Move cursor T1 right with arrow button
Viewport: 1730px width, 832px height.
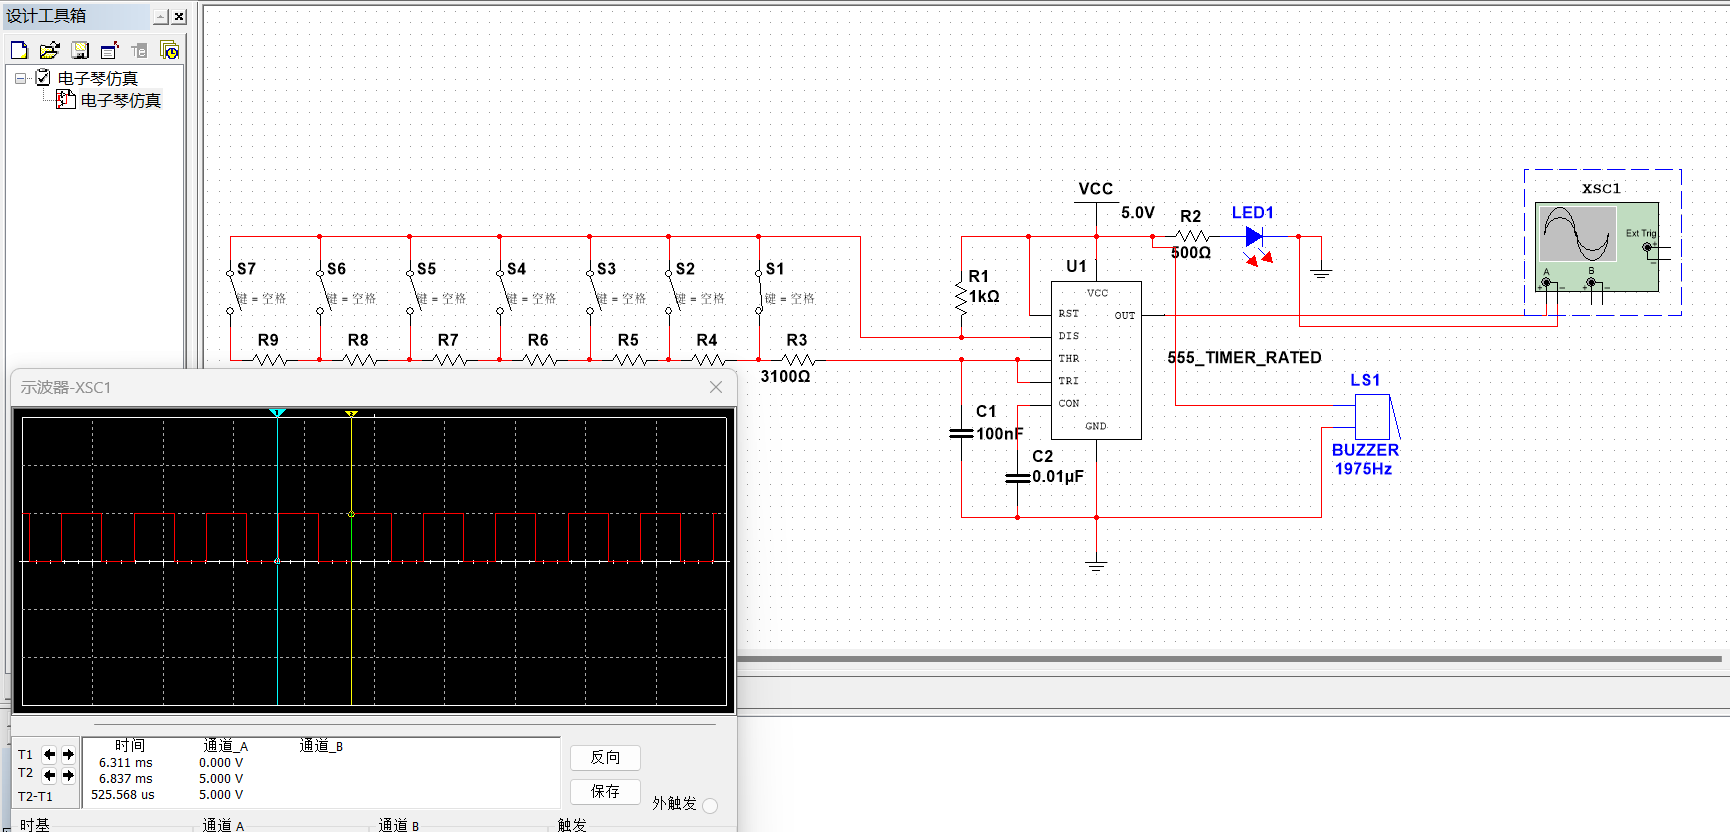(x=68, y=755)
